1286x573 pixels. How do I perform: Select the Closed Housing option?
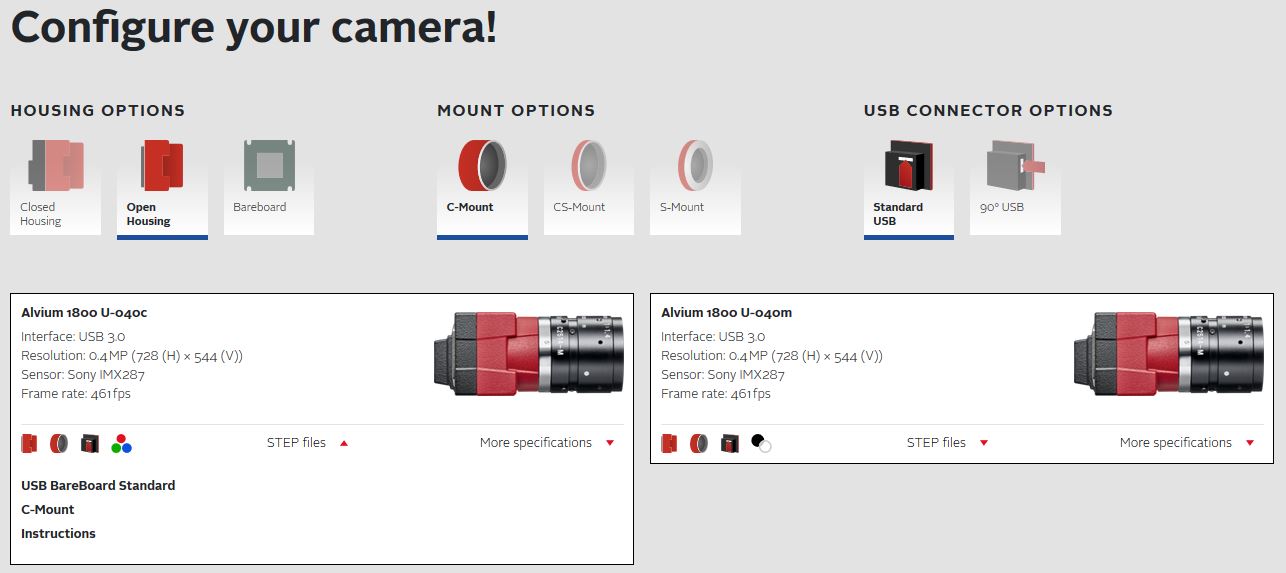[x=55, y=186]
